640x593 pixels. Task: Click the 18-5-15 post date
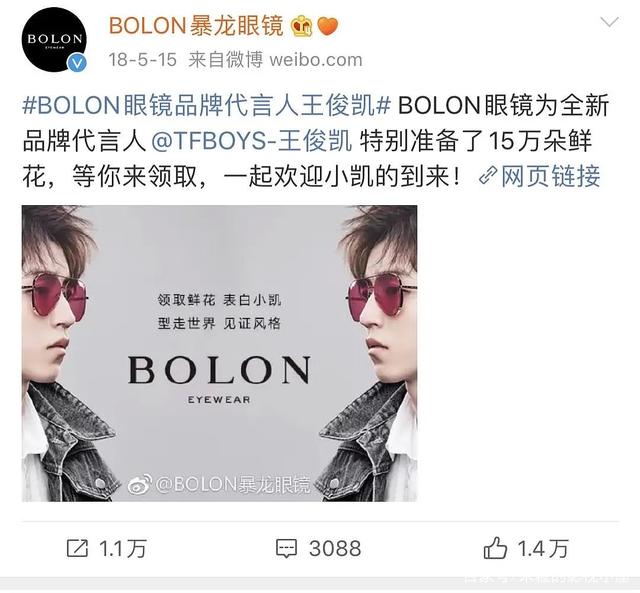142,60
